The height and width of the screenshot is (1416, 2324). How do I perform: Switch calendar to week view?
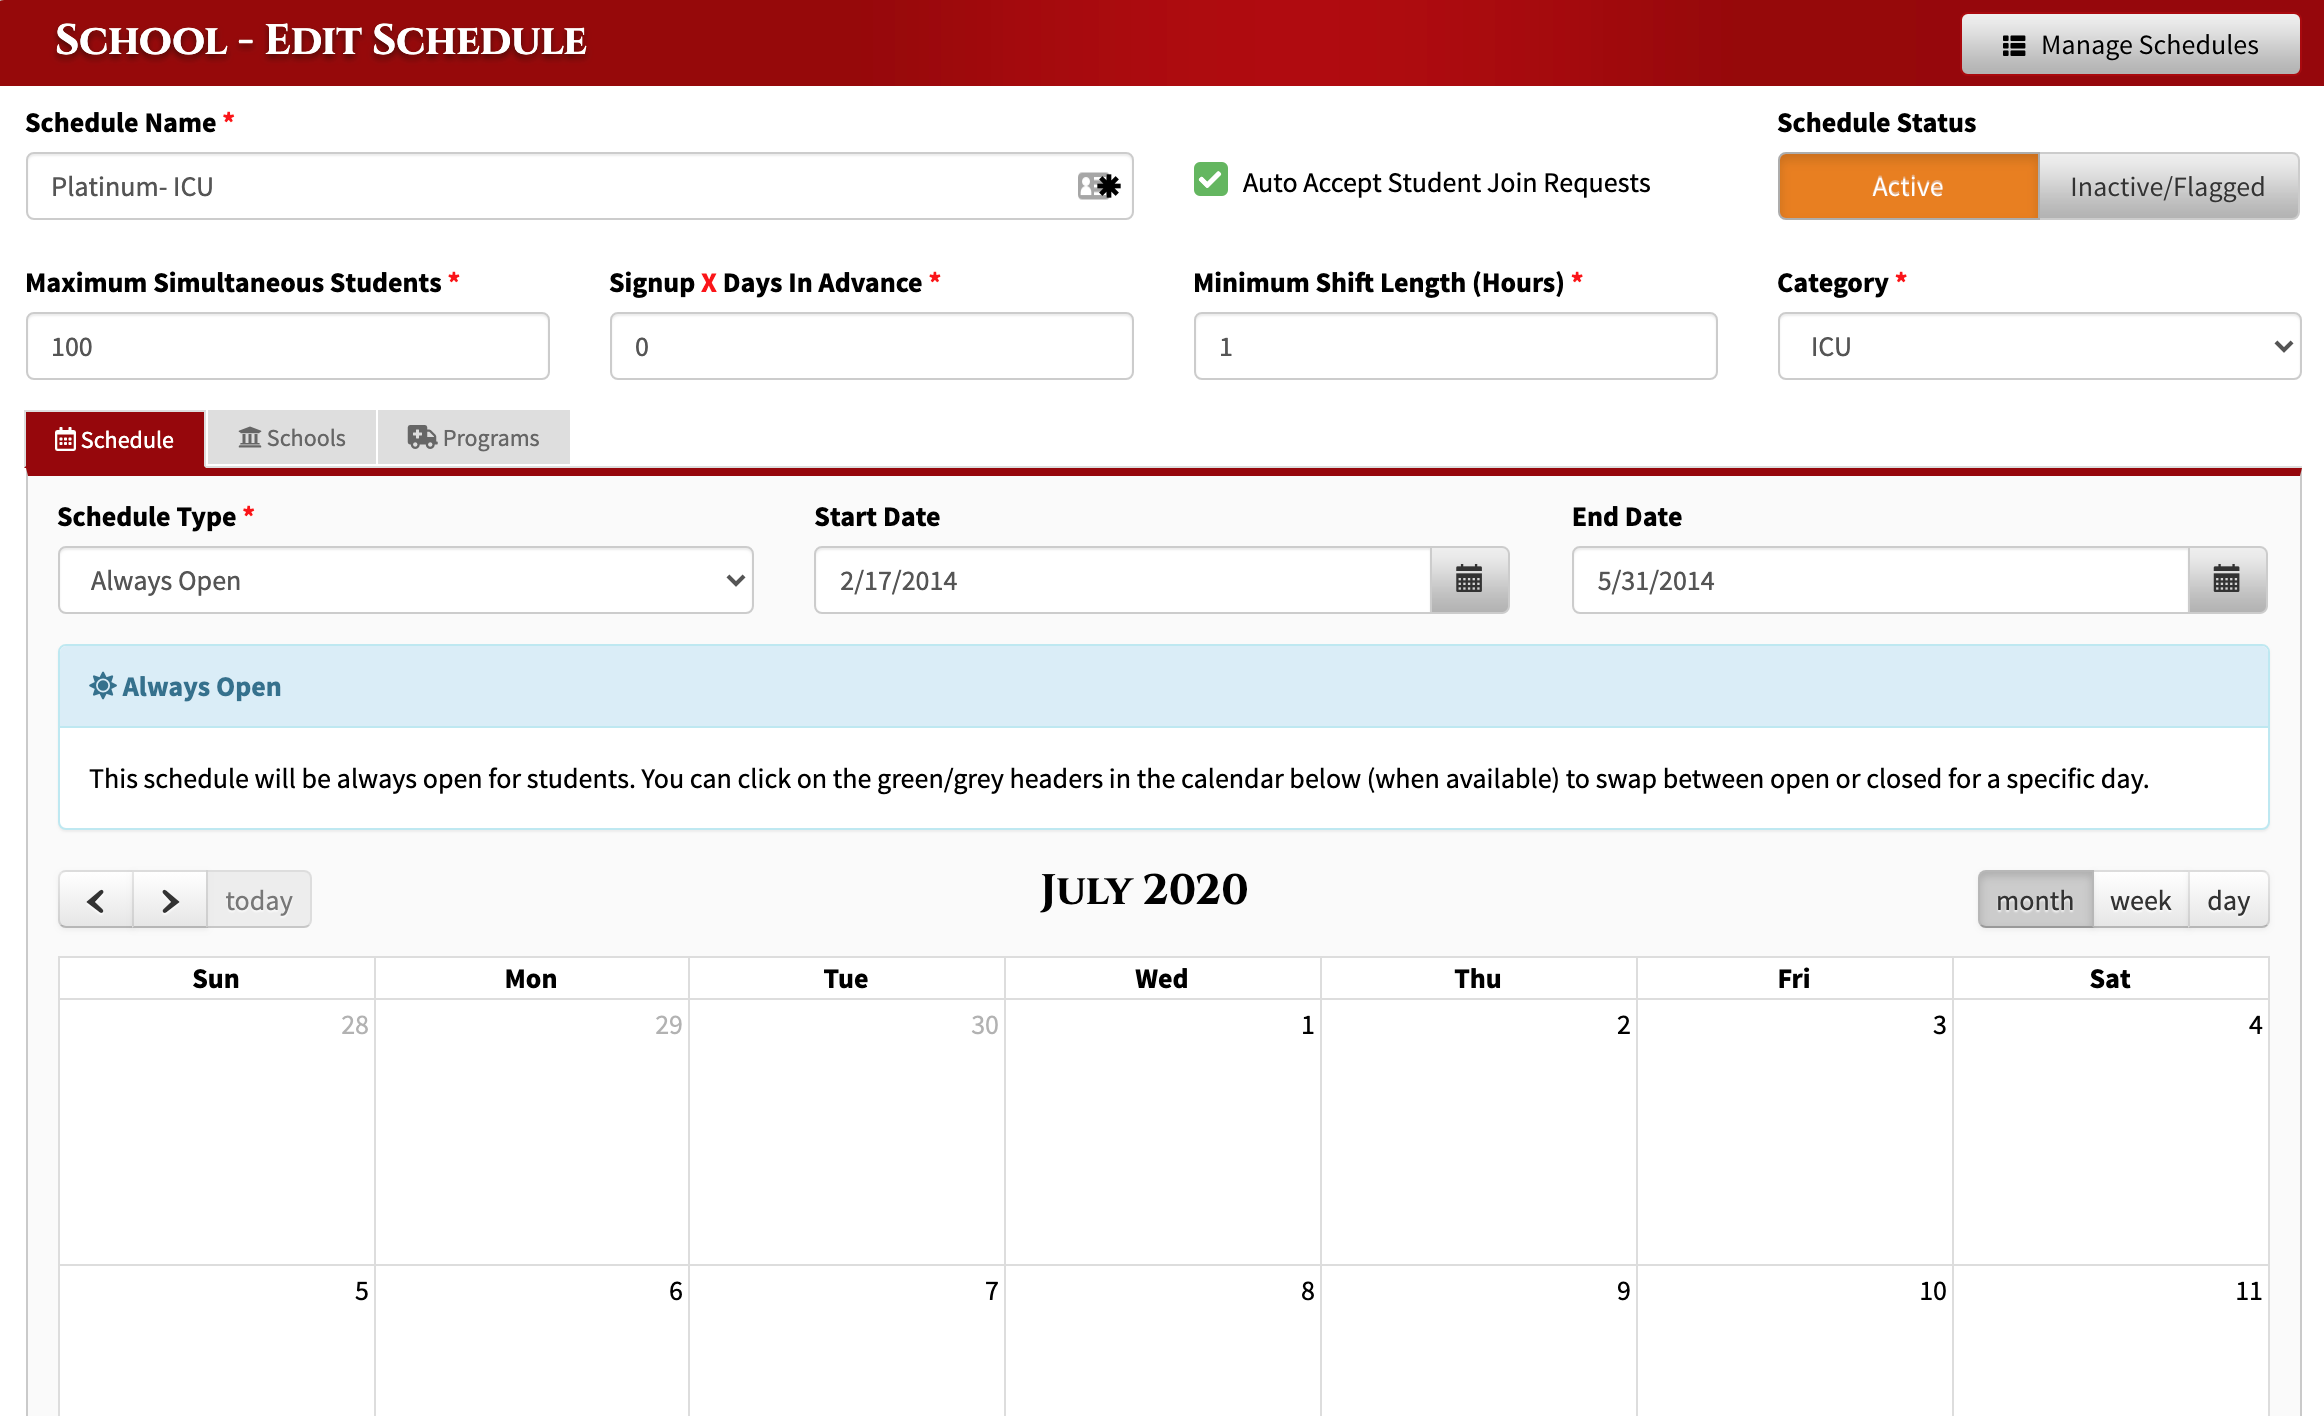[2141, 900]
